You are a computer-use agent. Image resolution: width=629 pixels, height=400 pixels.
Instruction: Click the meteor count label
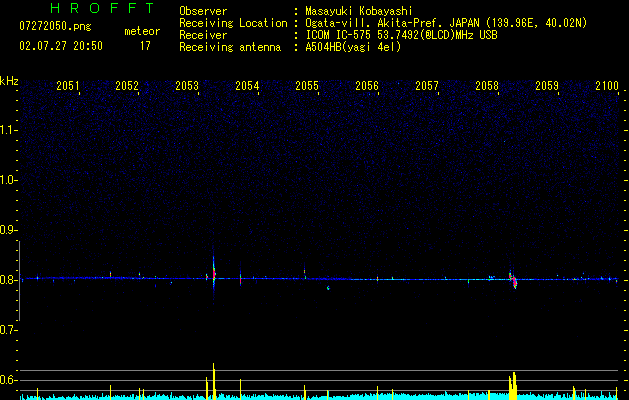point(142,31)
